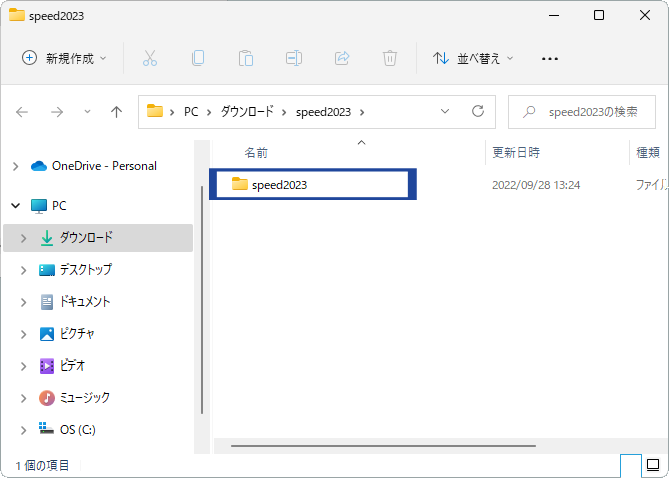Go up one folder level

[x=116, y=112]
